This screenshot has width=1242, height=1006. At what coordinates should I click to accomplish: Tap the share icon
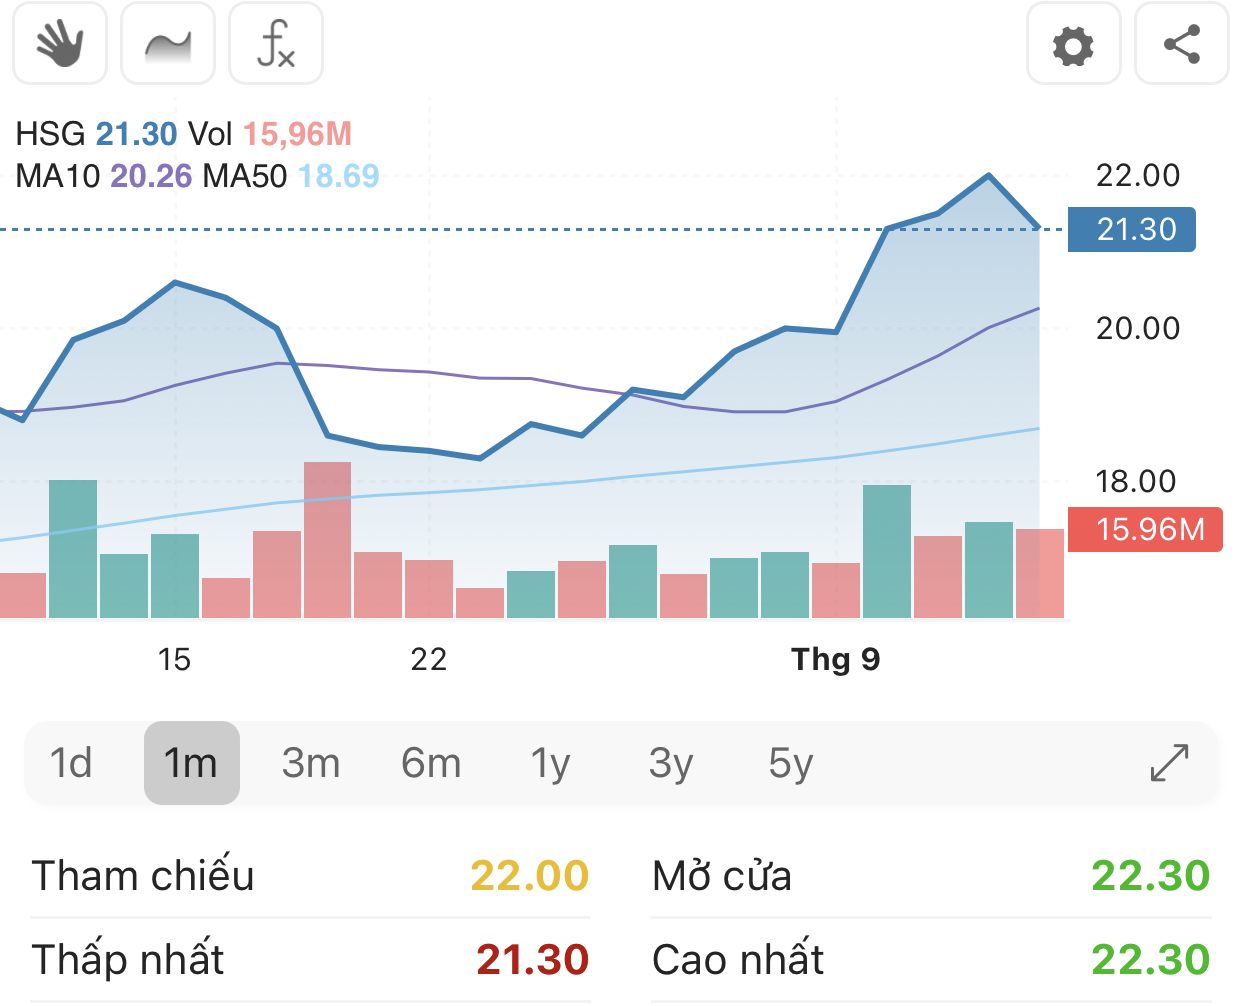pyautogui.click(x=1181, y=45)
